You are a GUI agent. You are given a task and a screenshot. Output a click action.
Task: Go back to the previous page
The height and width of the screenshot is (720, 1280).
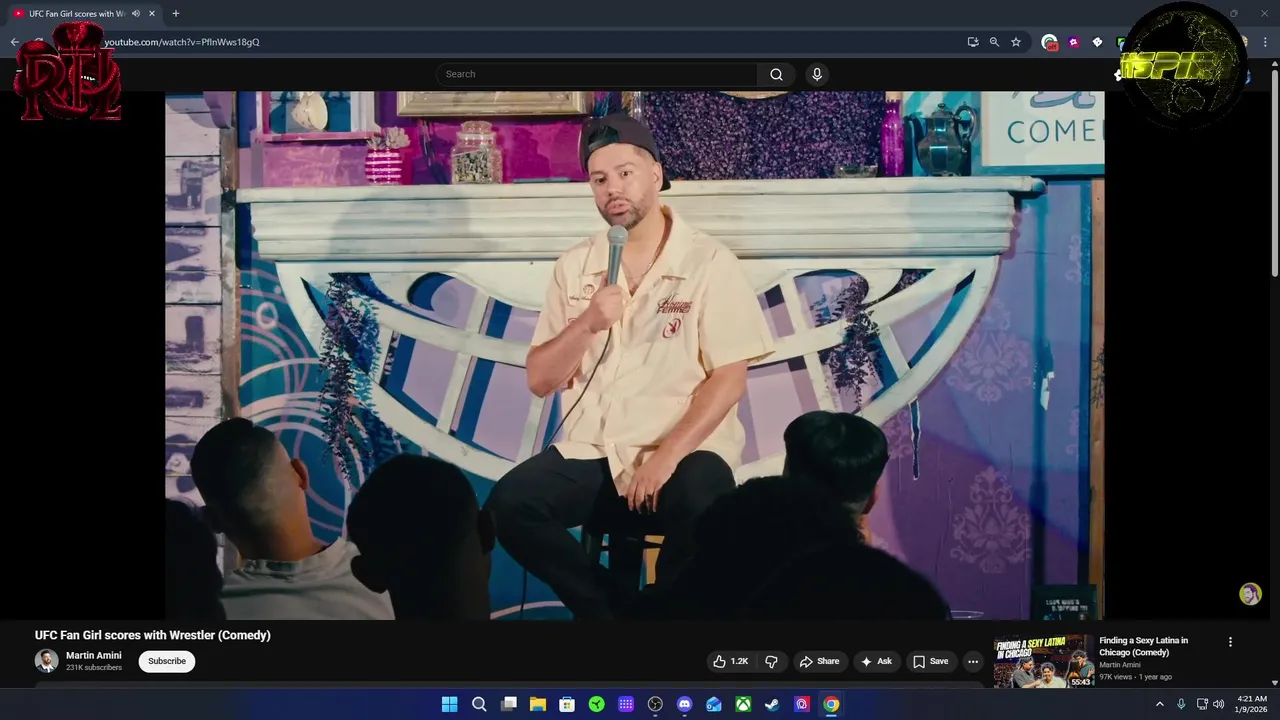click(x=15, y=42)
